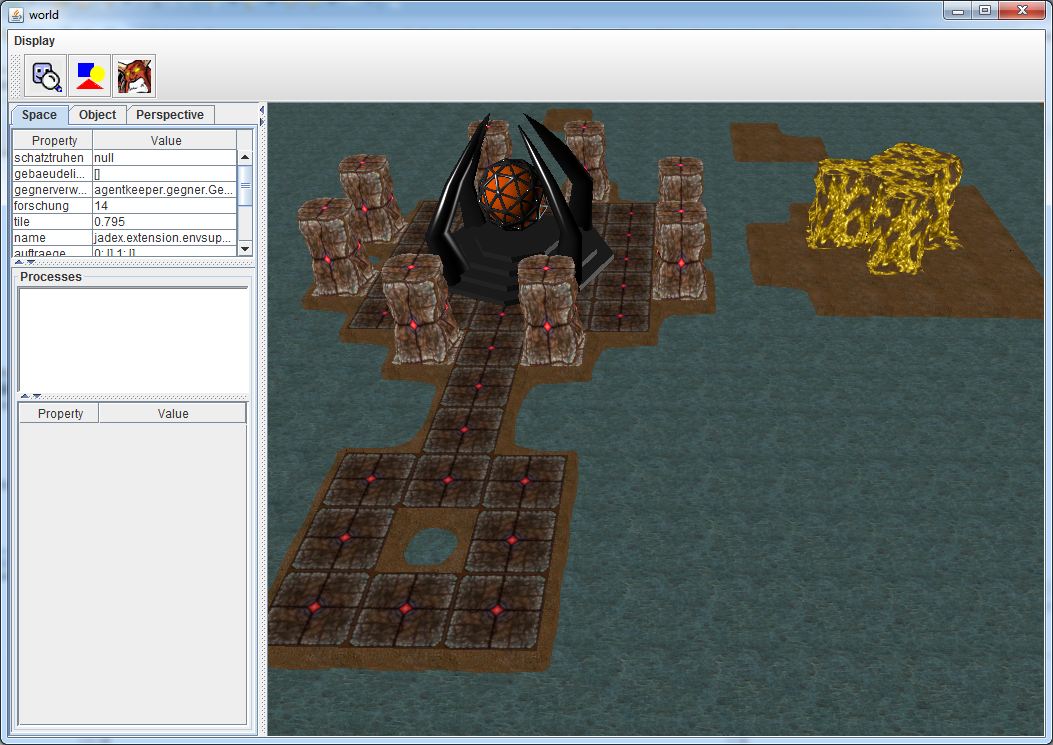Click split pane arrows above Processes
The width and height of the screenshot is (1053, 745).
click(24, 263)
